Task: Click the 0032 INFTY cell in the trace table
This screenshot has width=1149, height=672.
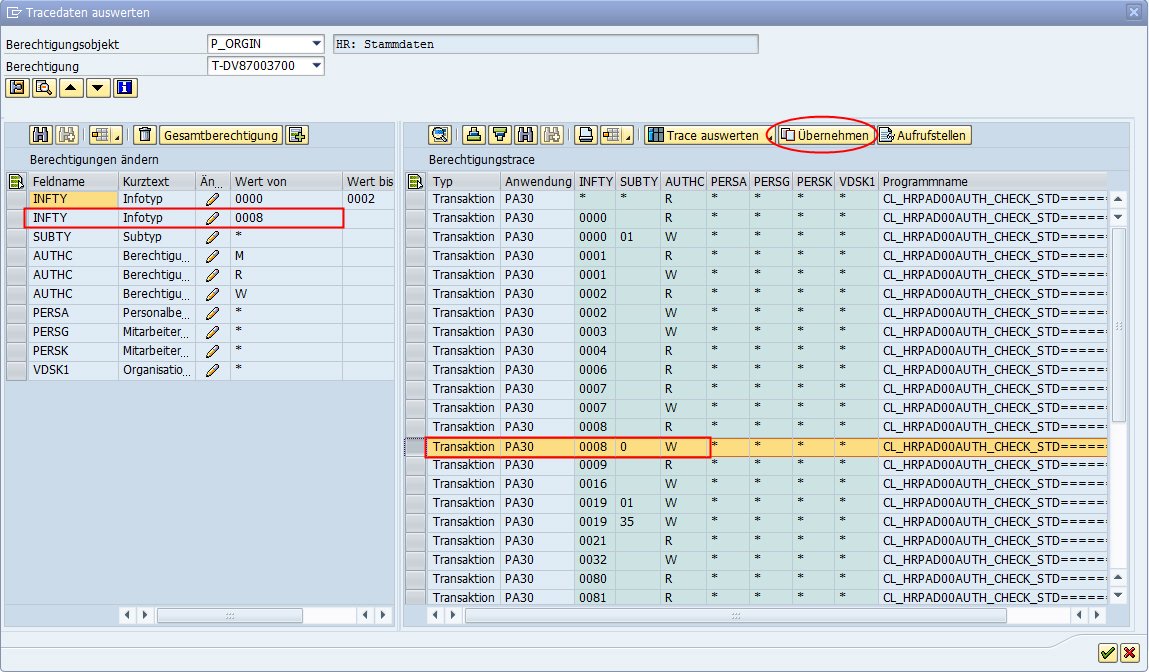Action: click(x=595, y=560)
